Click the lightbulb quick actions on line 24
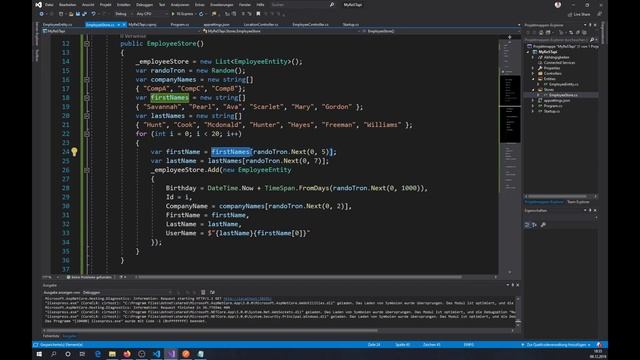Viewport: 640px width, 360px height. tap(74, 152)
